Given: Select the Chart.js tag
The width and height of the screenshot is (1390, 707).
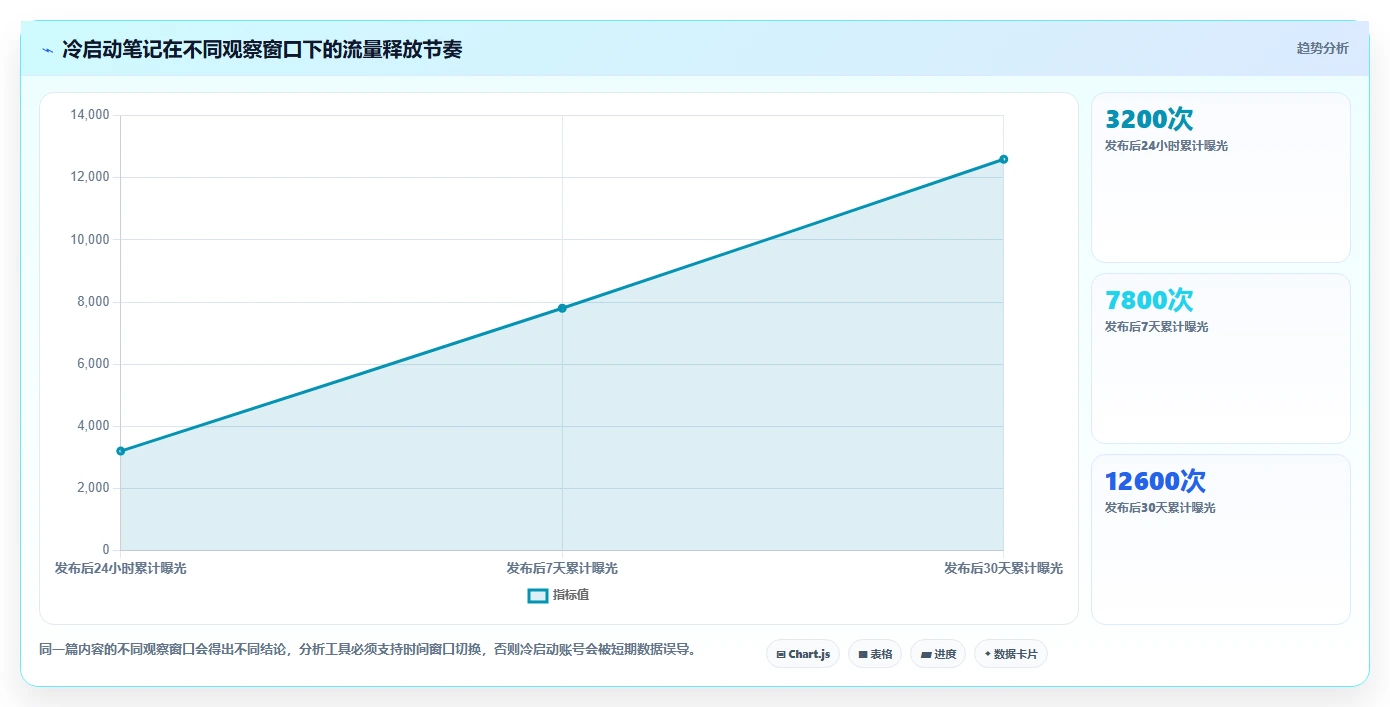Looking at the screenshot, I should click(802, 654).
